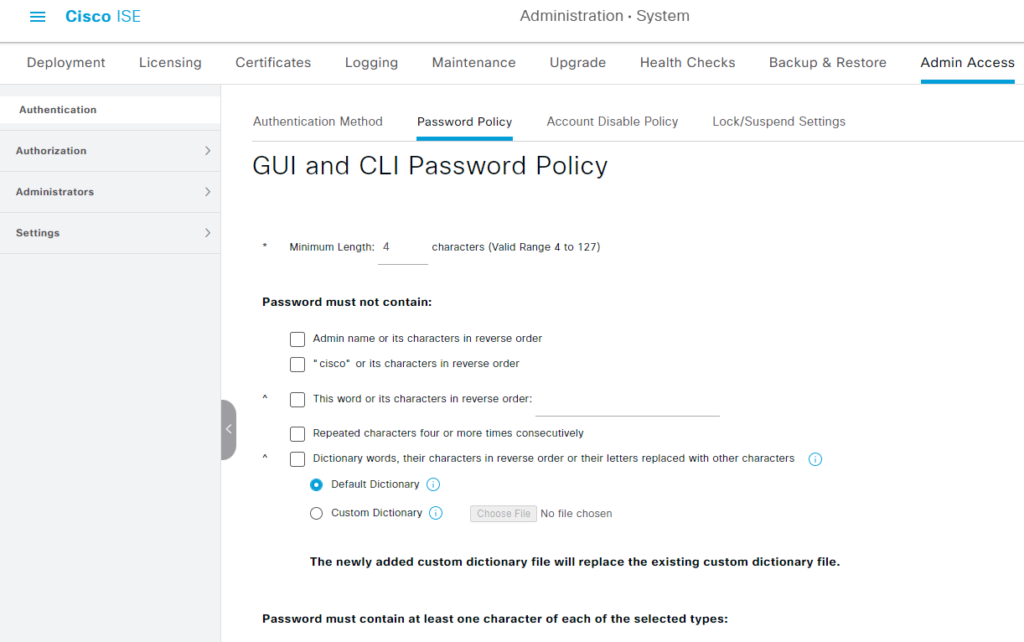Click the Minimum Length input field
The width and height of the screenshot is (1024, 642).
coord(402,247)
